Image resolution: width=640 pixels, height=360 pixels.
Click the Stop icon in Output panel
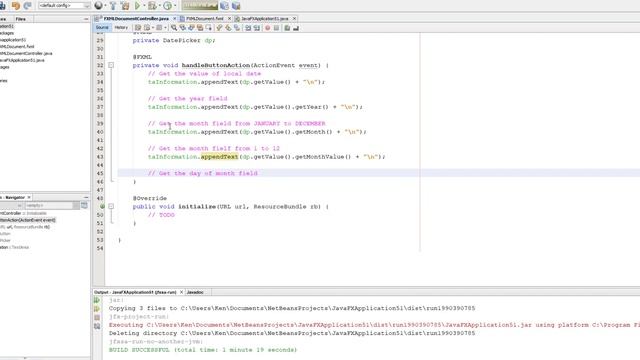tap(97, 318)
